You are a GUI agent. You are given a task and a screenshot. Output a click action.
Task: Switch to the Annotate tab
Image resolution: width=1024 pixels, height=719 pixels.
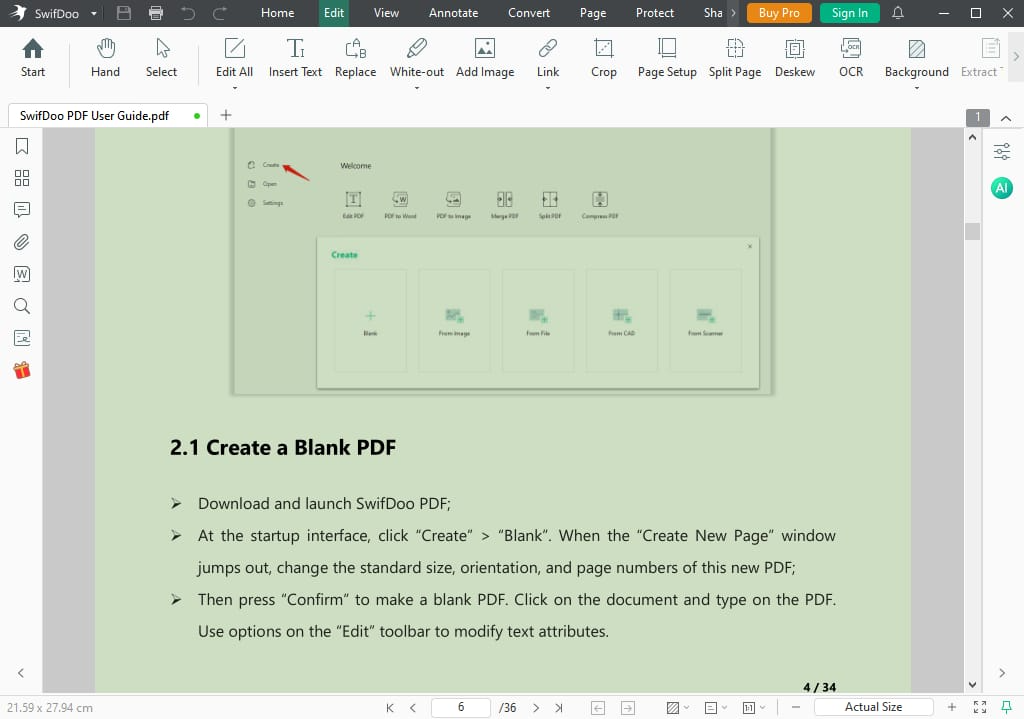coord(453,13)
